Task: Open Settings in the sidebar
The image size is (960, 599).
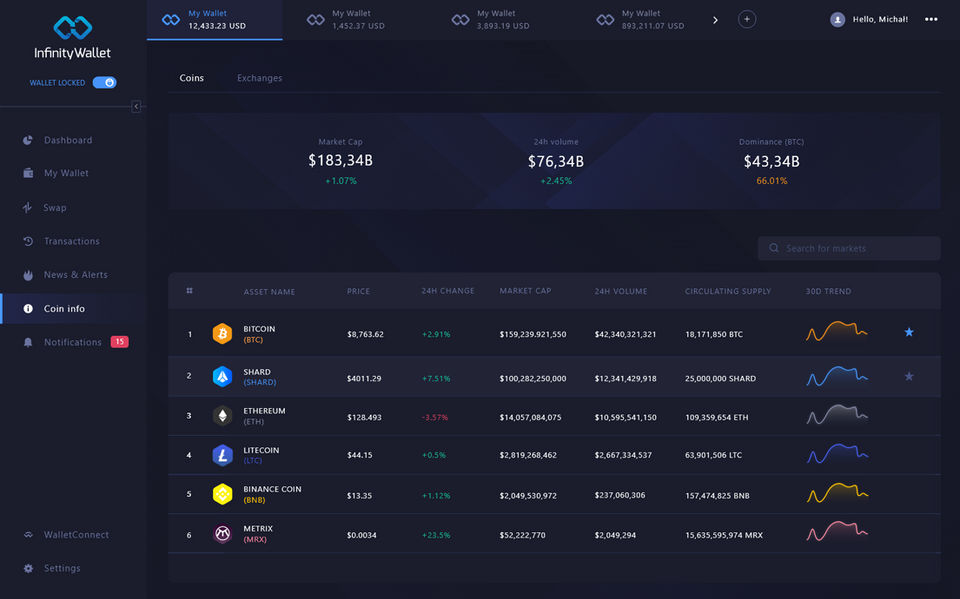Action: 62,568
